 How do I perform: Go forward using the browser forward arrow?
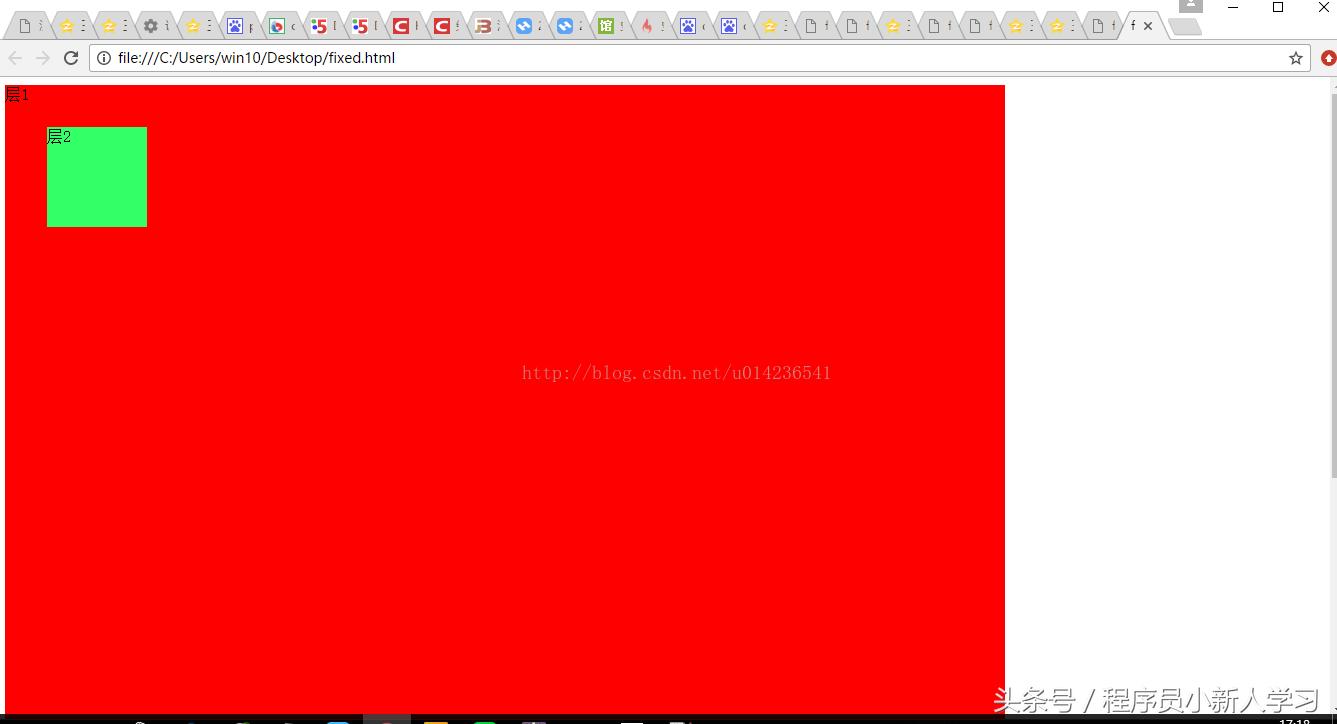point(43,58)
